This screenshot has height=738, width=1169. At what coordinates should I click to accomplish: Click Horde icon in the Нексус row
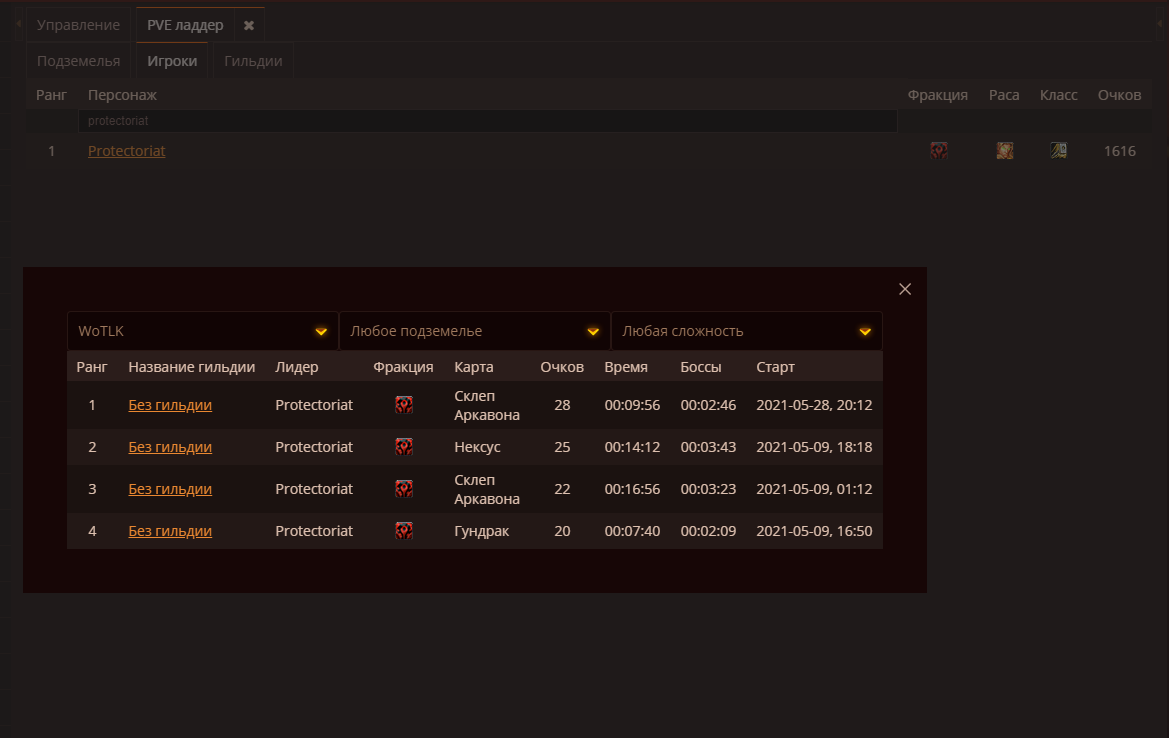403,447
